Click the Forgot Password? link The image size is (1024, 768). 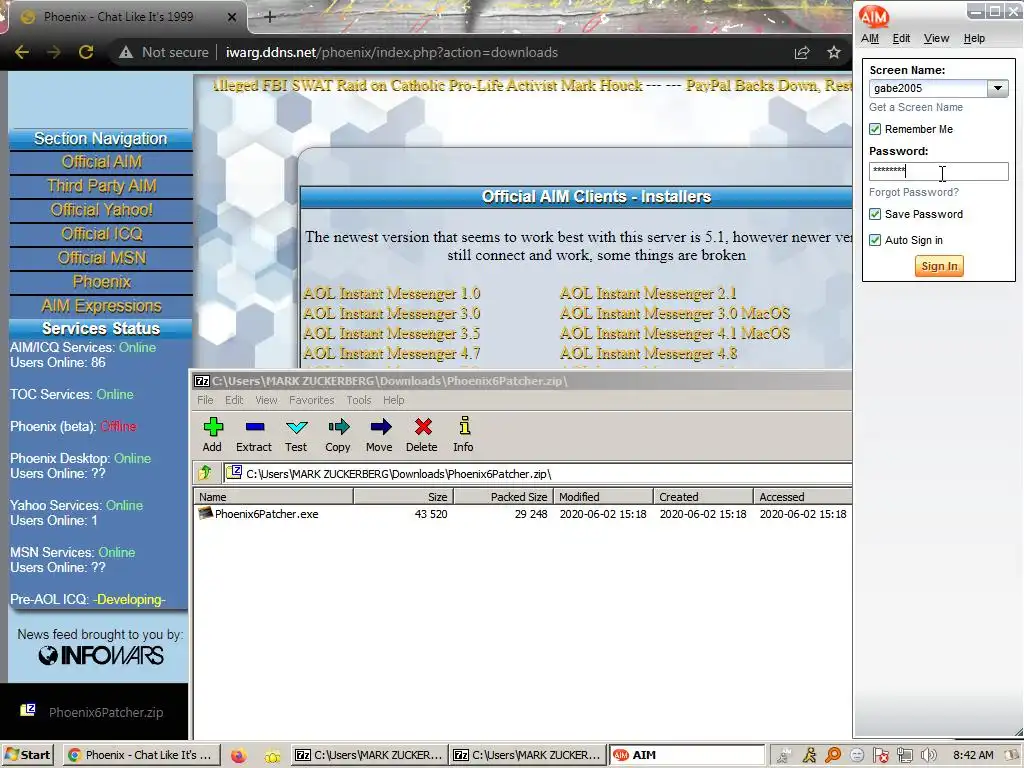click(914, 192)
